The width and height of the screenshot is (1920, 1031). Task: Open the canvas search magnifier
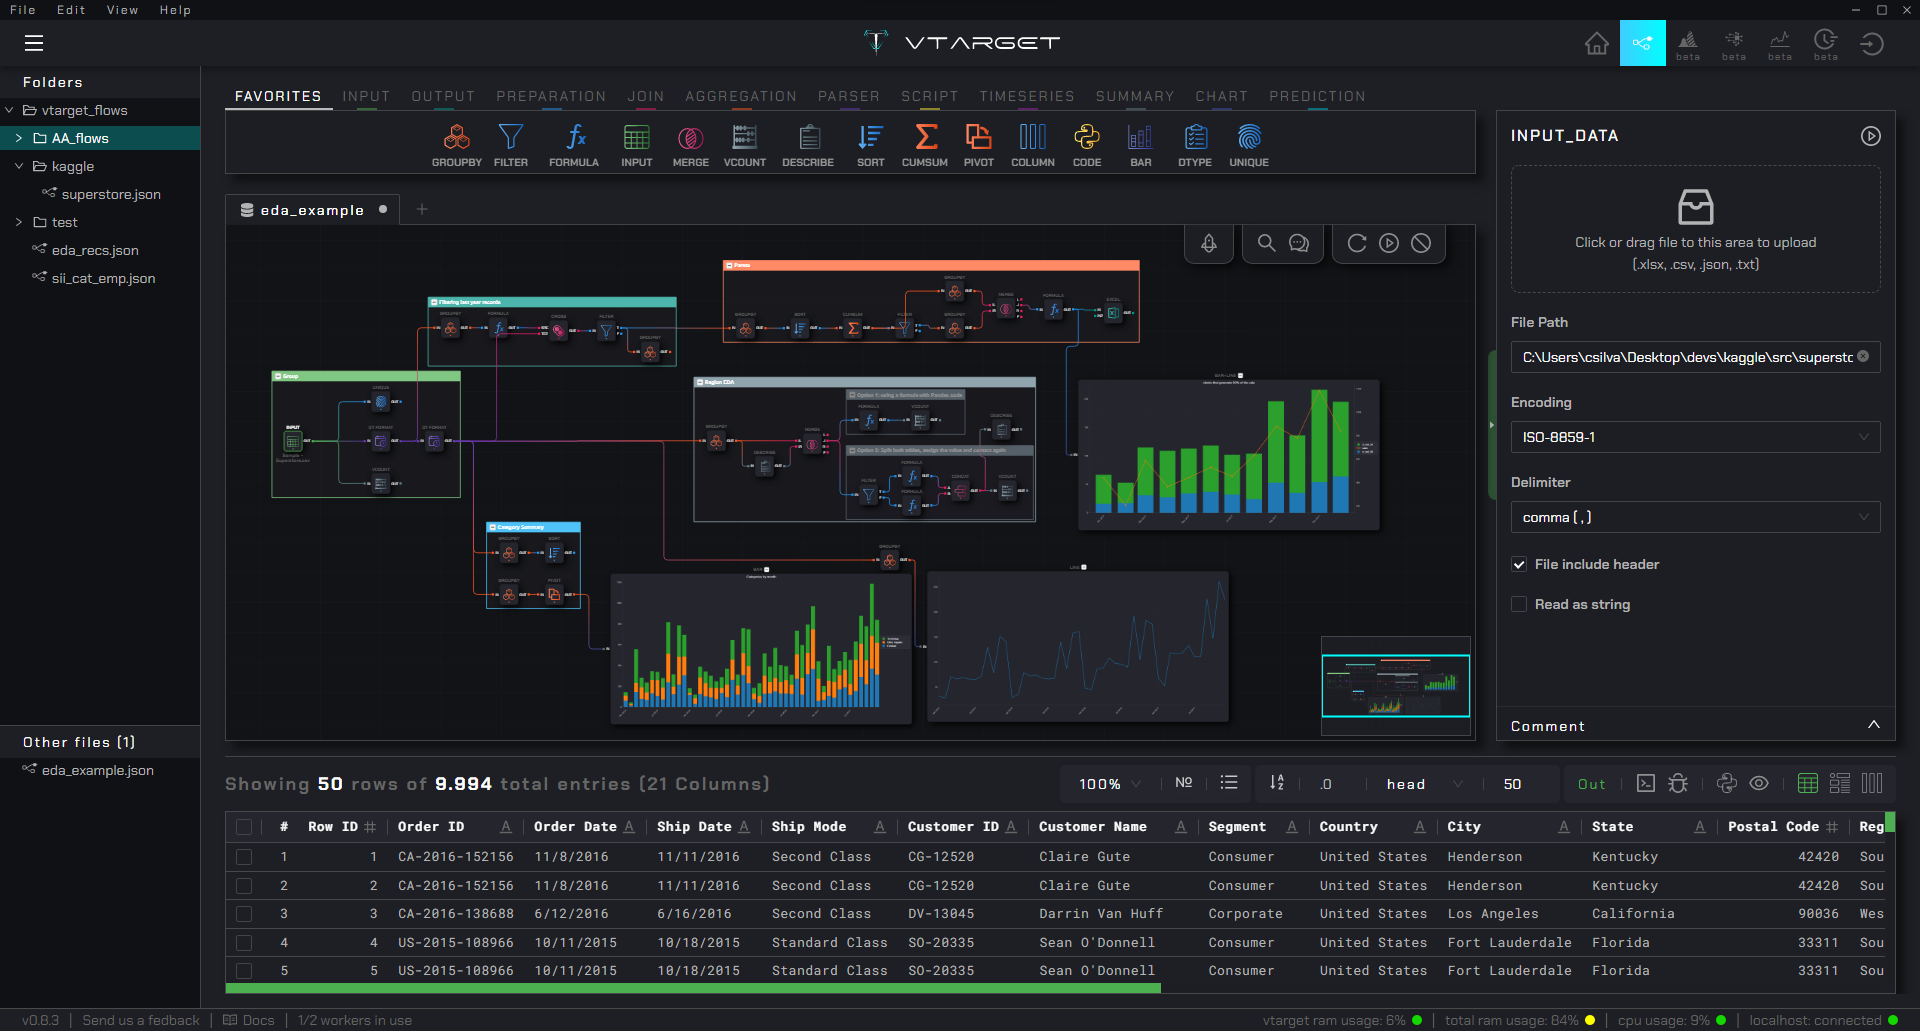(x=1266, y=243)
